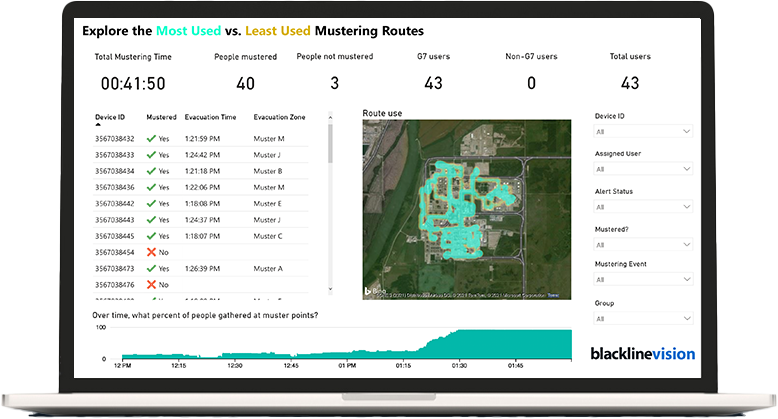Click the green check for device 3567038473

point(151,269)
